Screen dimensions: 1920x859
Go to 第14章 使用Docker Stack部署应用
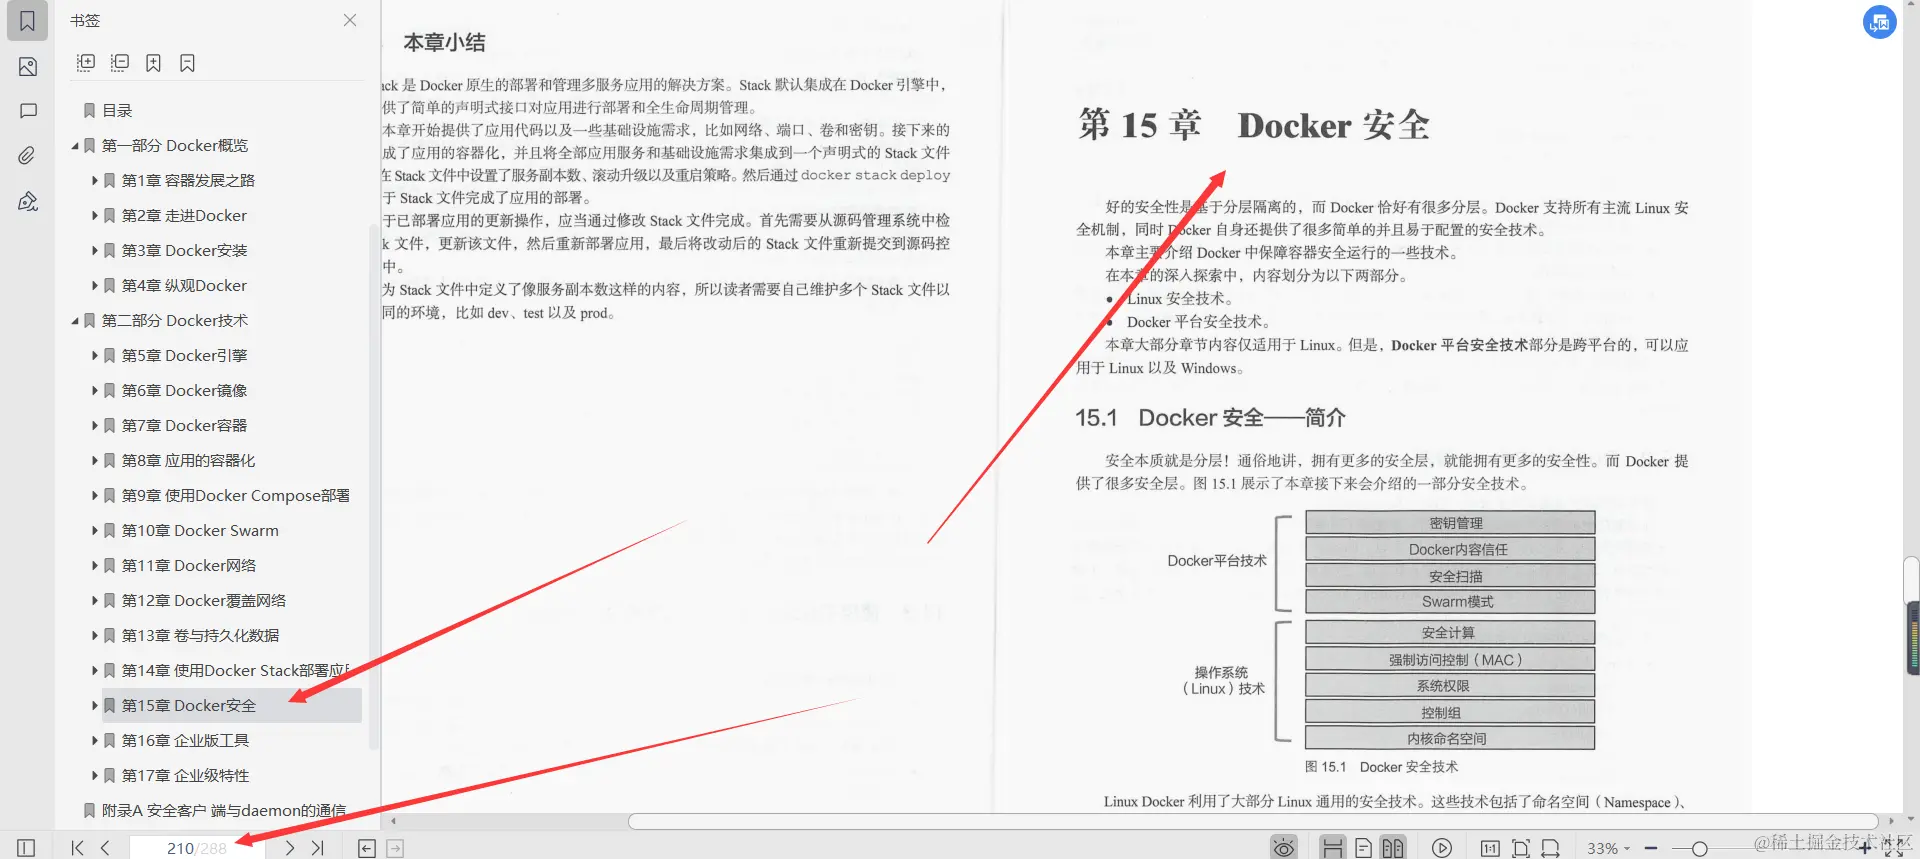point(235,671)
